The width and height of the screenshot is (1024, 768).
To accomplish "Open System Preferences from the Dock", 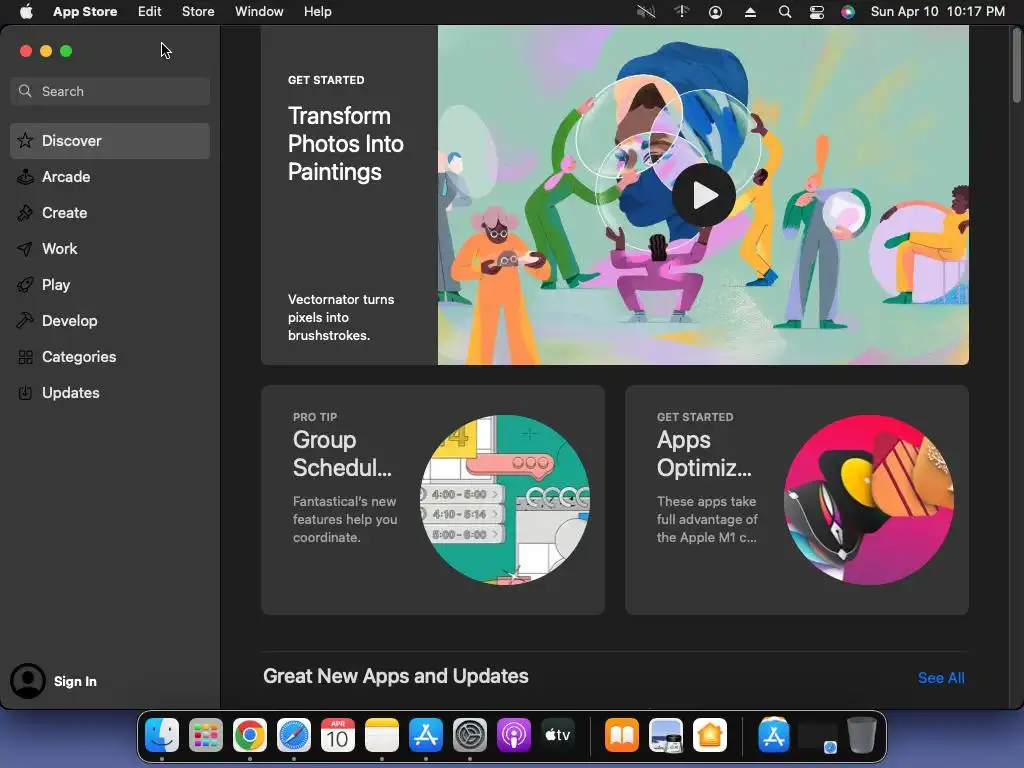I will pos(470,735).
